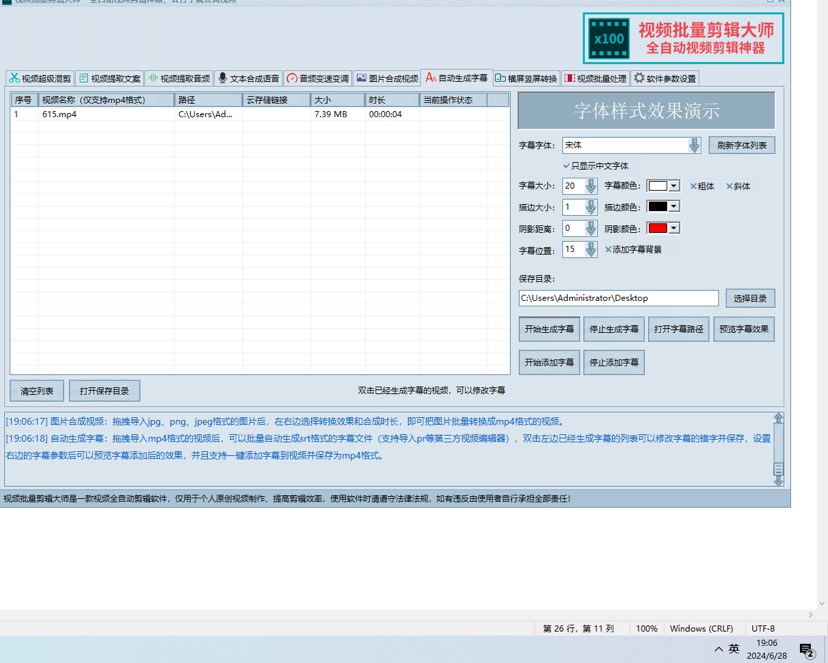
Task: Click the 保存目录 path input field
Action: pos(618,298)
